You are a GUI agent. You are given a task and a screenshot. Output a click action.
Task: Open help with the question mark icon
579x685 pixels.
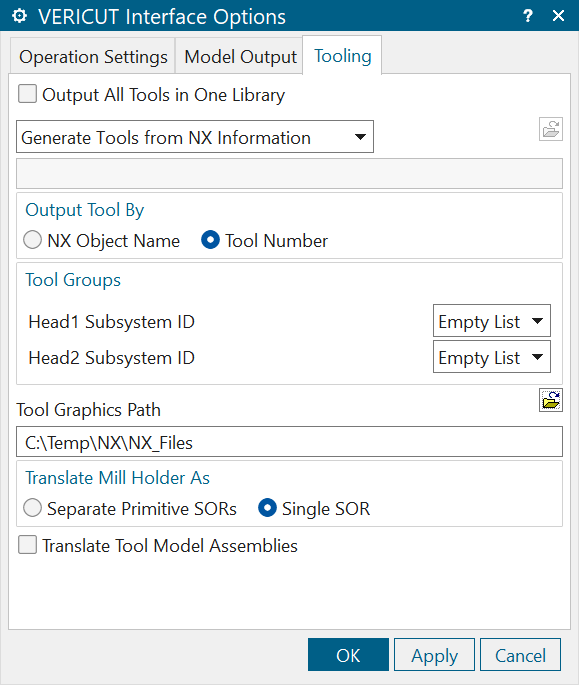pos(528,16)
